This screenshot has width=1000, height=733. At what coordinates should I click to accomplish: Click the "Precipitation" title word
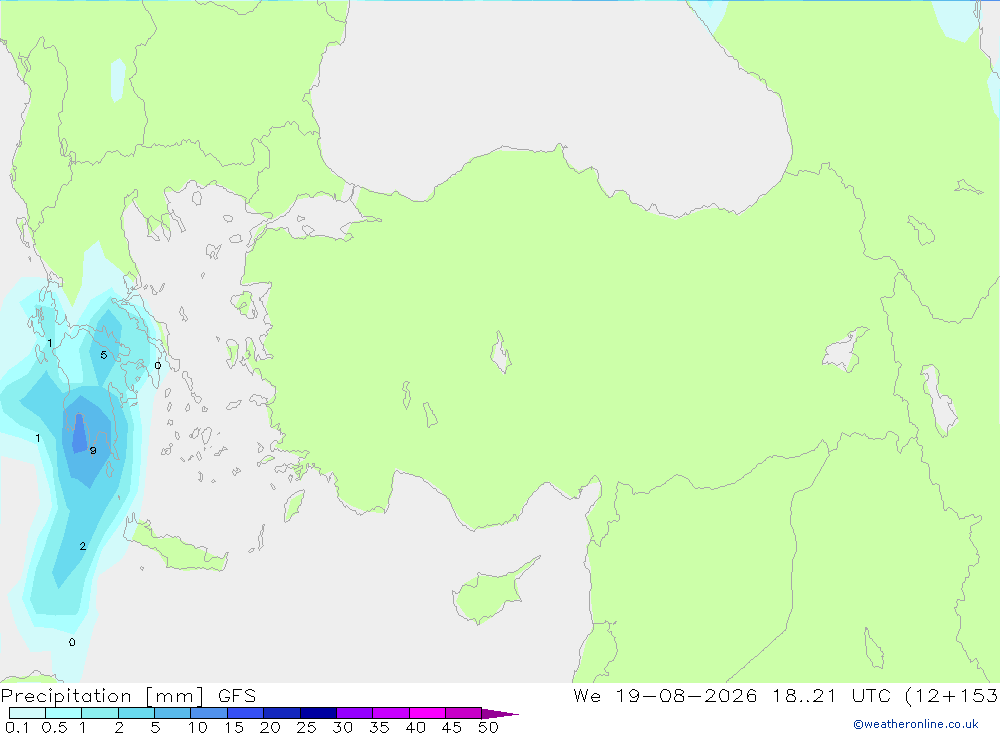pos(66,696)
